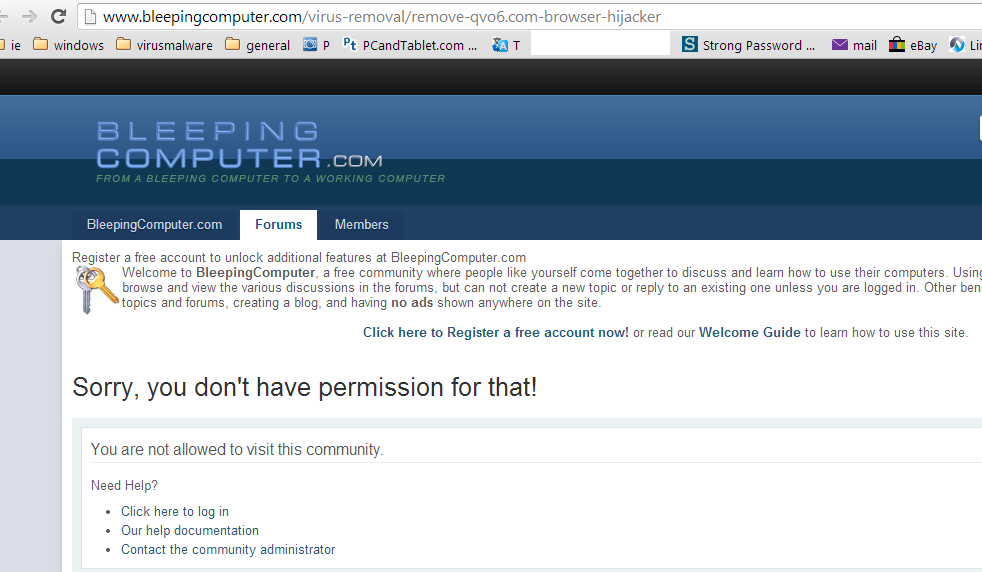This screenshot has width=982, height=572.
Task: Click 'Click here to Register a free account now!'
Action: [x=495, y=332]
